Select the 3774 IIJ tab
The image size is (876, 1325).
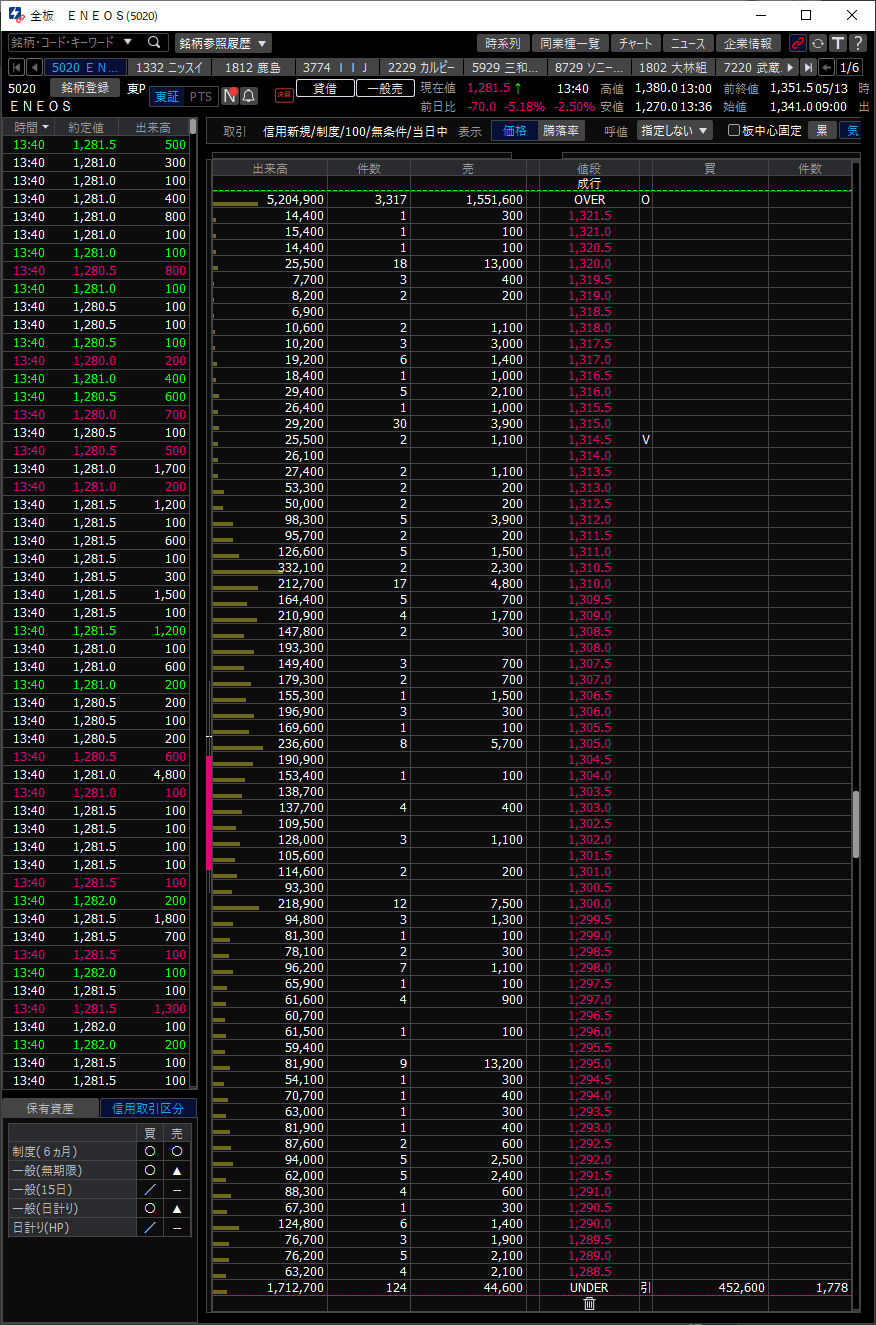coord(337,68)
